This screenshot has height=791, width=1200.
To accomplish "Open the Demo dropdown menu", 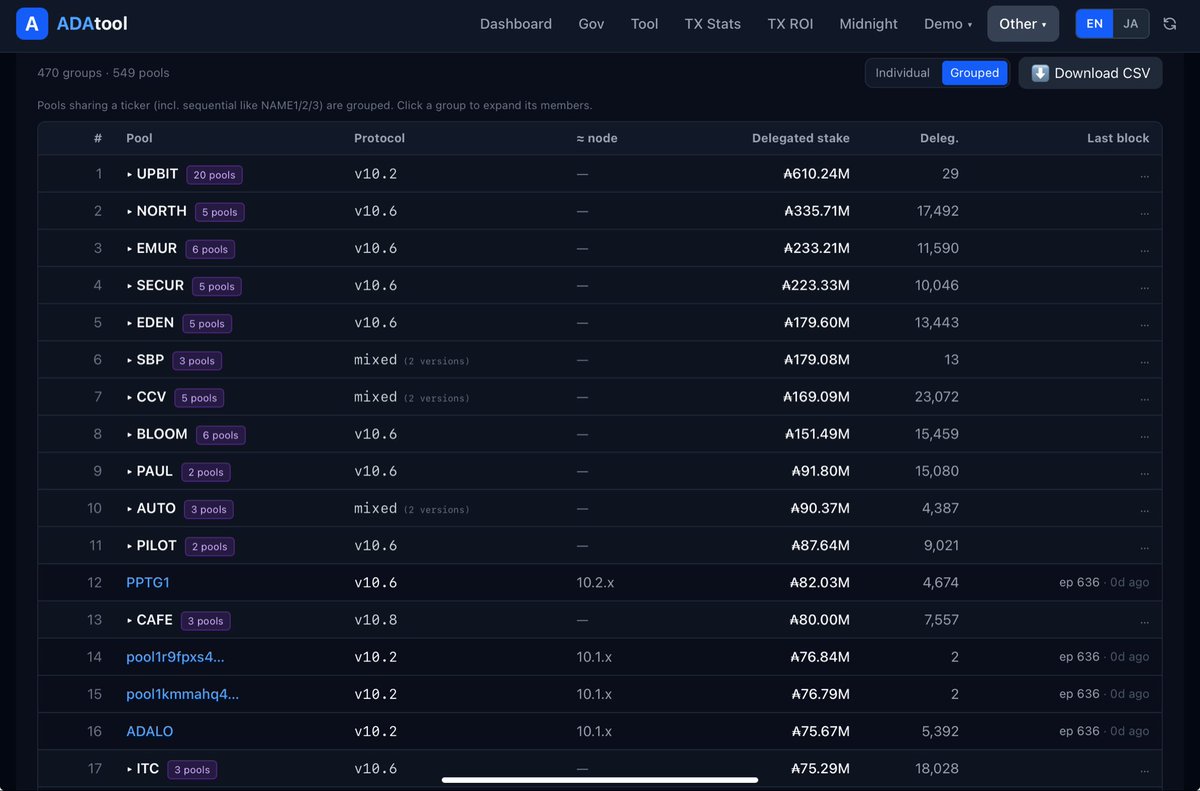I will click(x=947, y=23).
